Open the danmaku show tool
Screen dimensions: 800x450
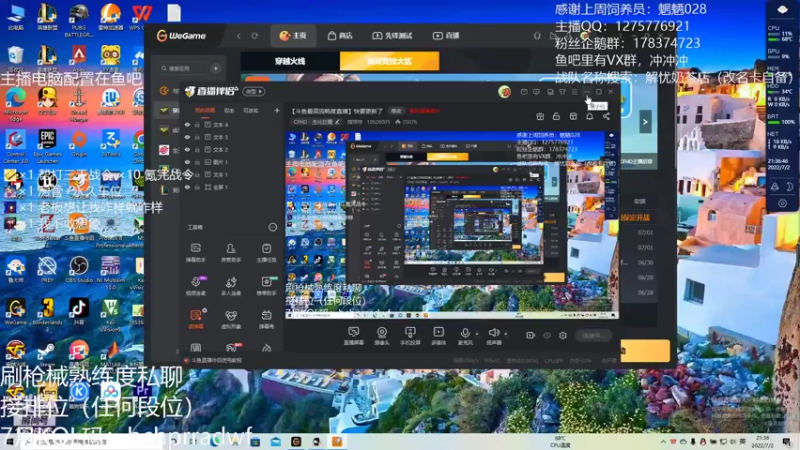point(266,318)
